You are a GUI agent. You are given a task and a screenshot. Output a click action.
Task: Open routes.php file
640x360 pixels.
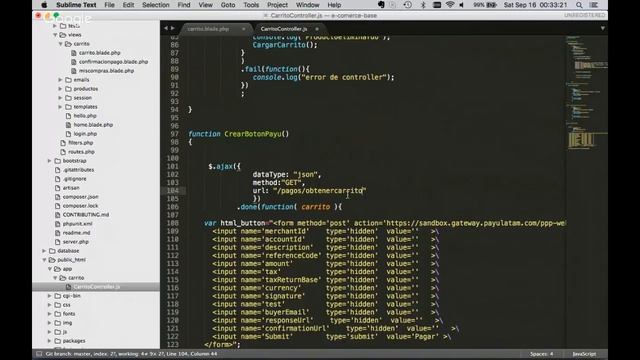(x=81, y=151)
